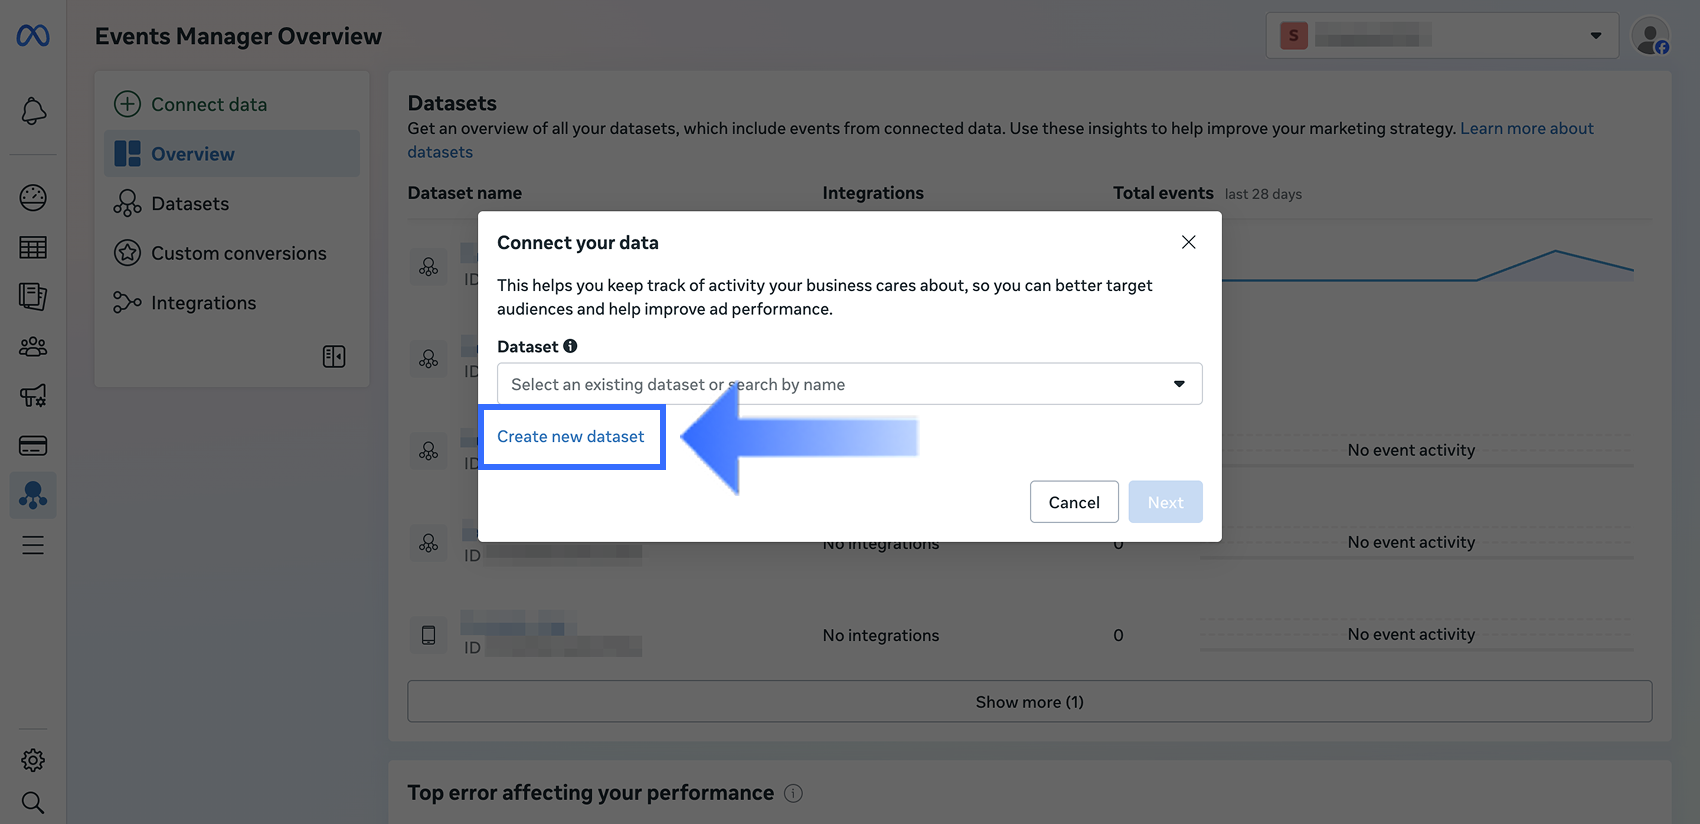Click the Cancel button

click(1074, 502)
